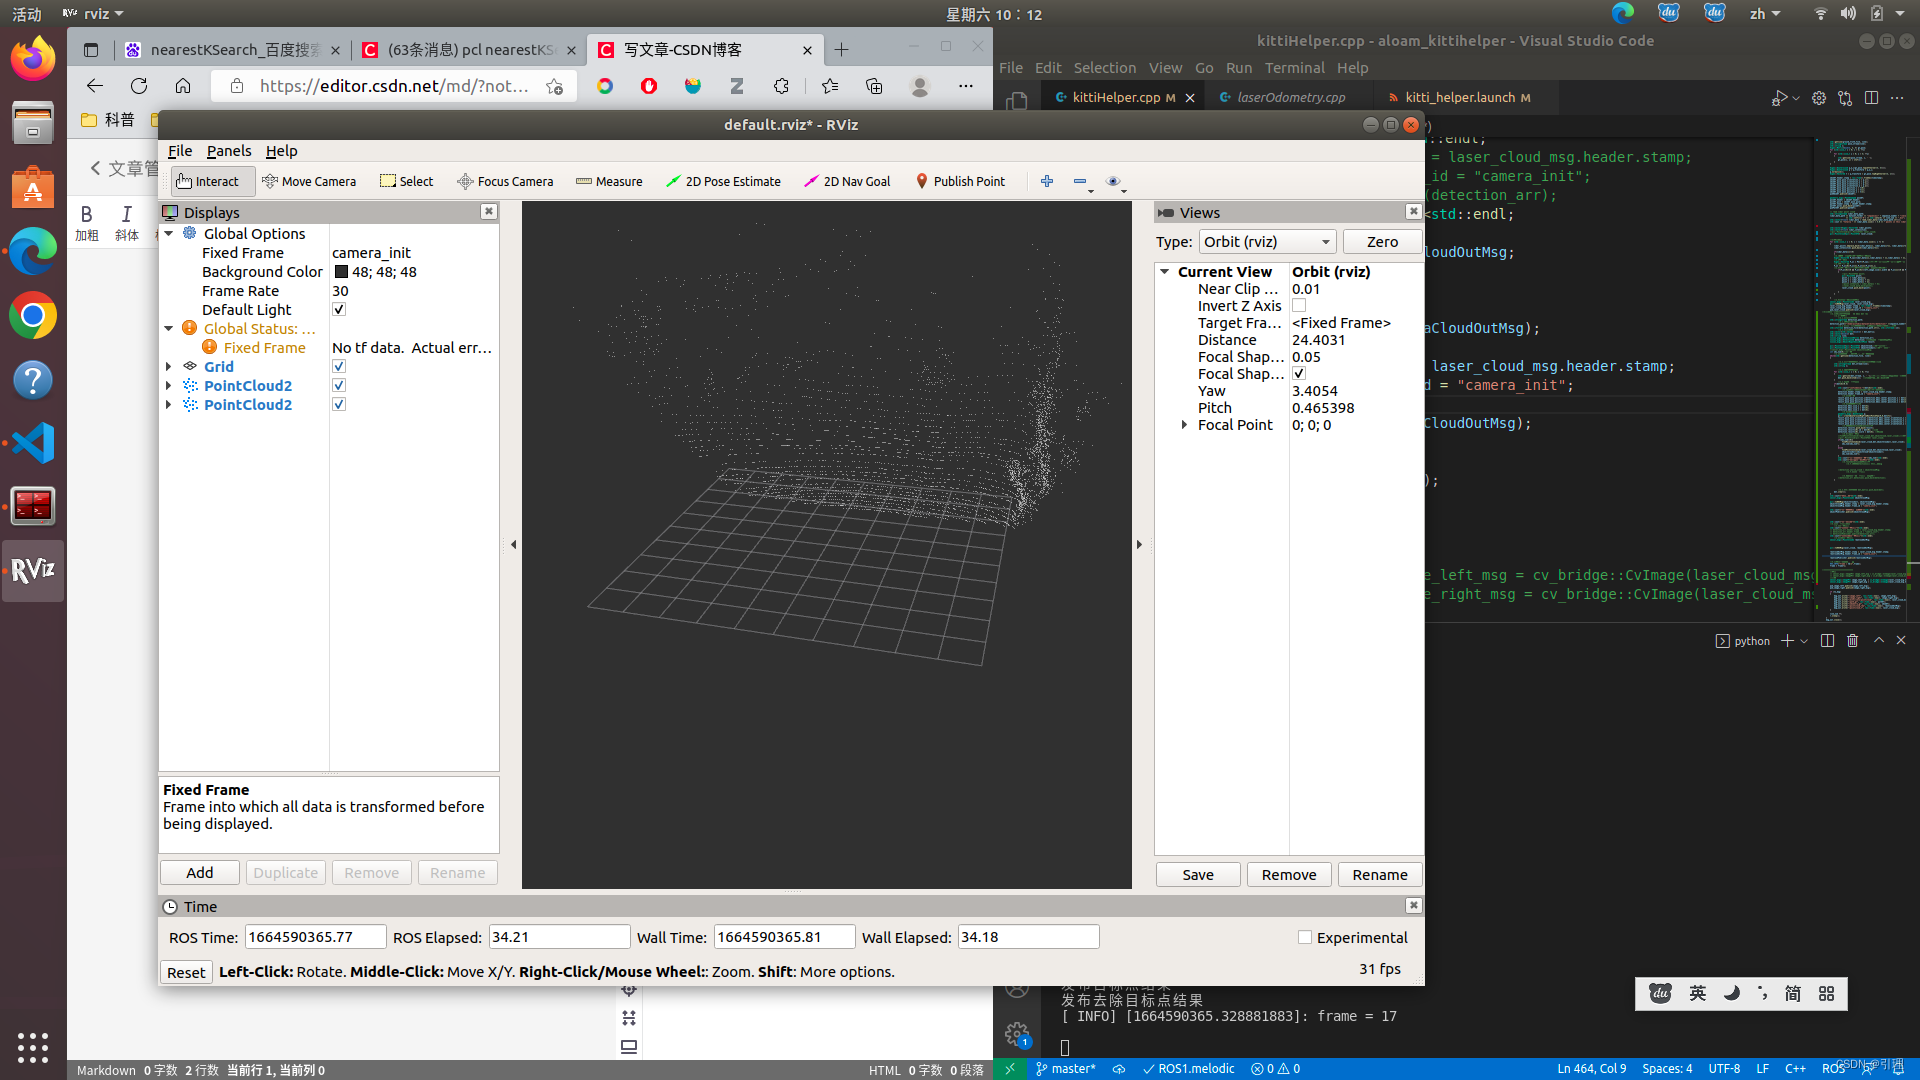Toggle the Grid display checkbox
Viewport: 1920px width, 1080px height.
[x=339, y=367]
